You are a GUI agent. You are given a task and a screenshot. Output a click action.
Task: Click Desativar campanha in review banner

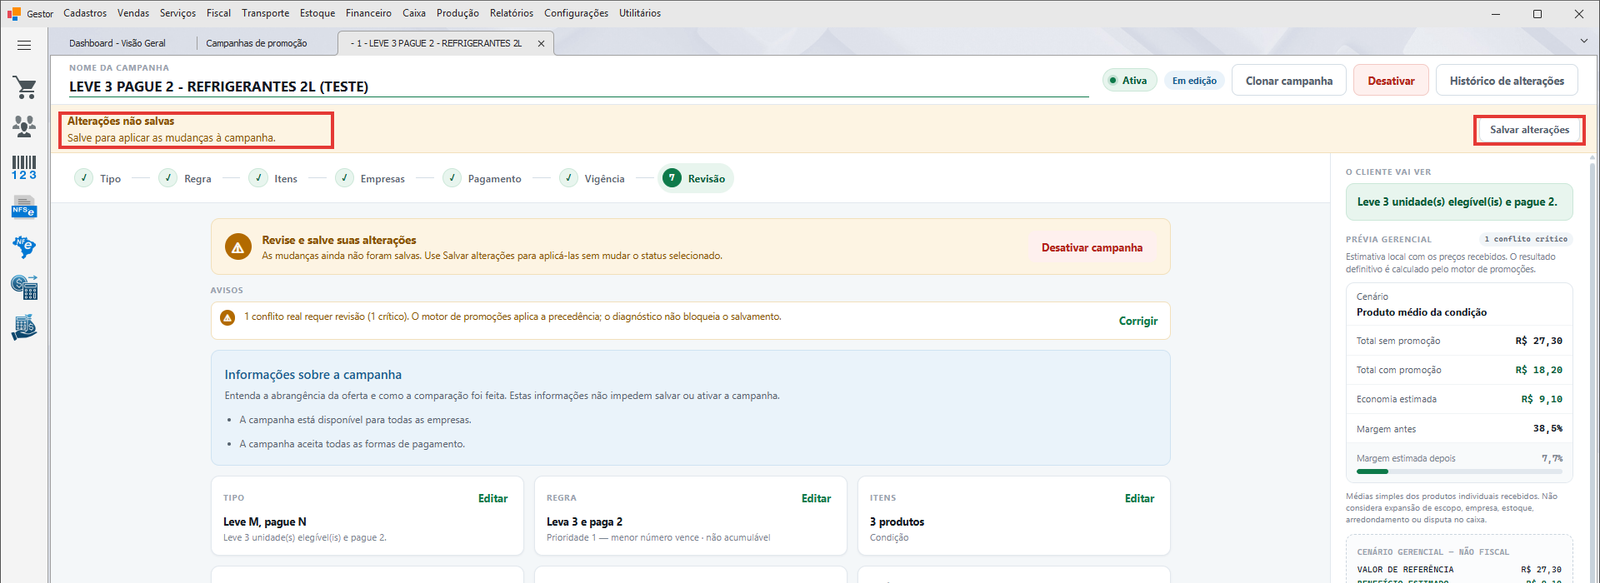(x=1092, y=248)
